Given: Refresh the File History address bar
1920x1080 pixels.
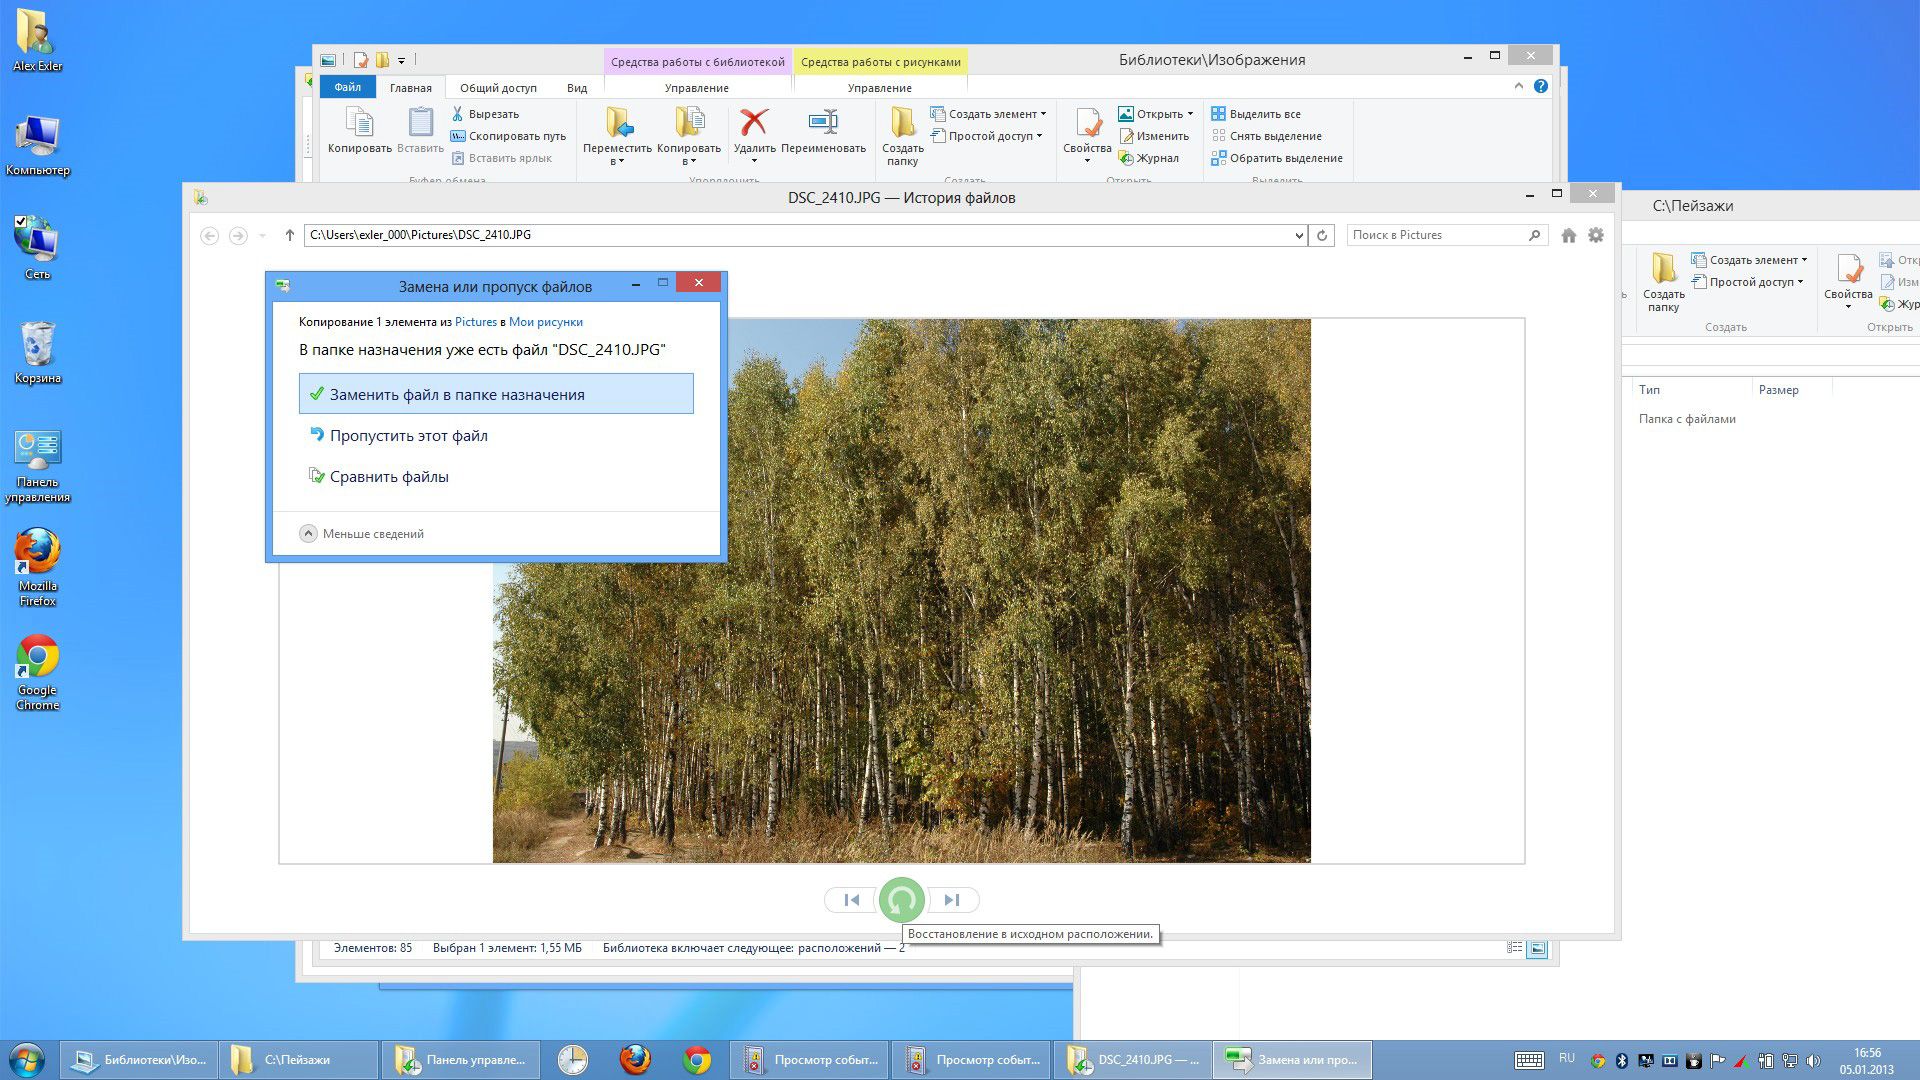Looking at the screenshot, I should (1322, 235).
